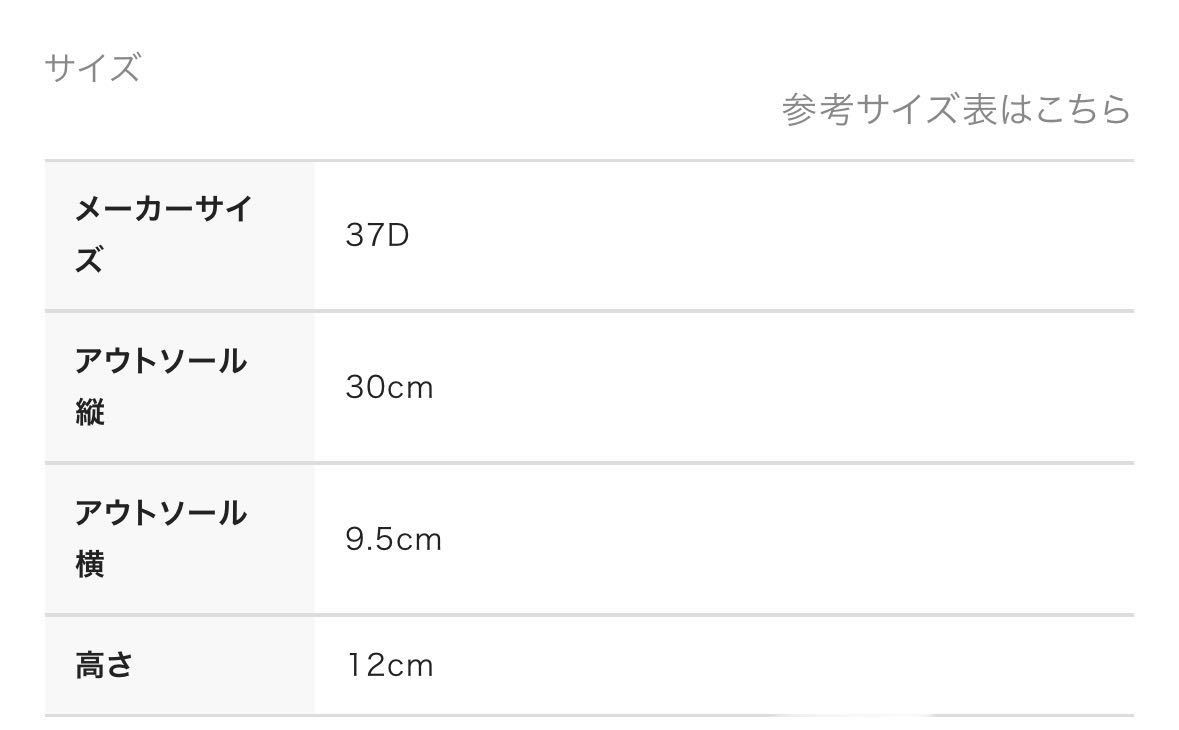Select the 37D maker size value

point(377,237)
